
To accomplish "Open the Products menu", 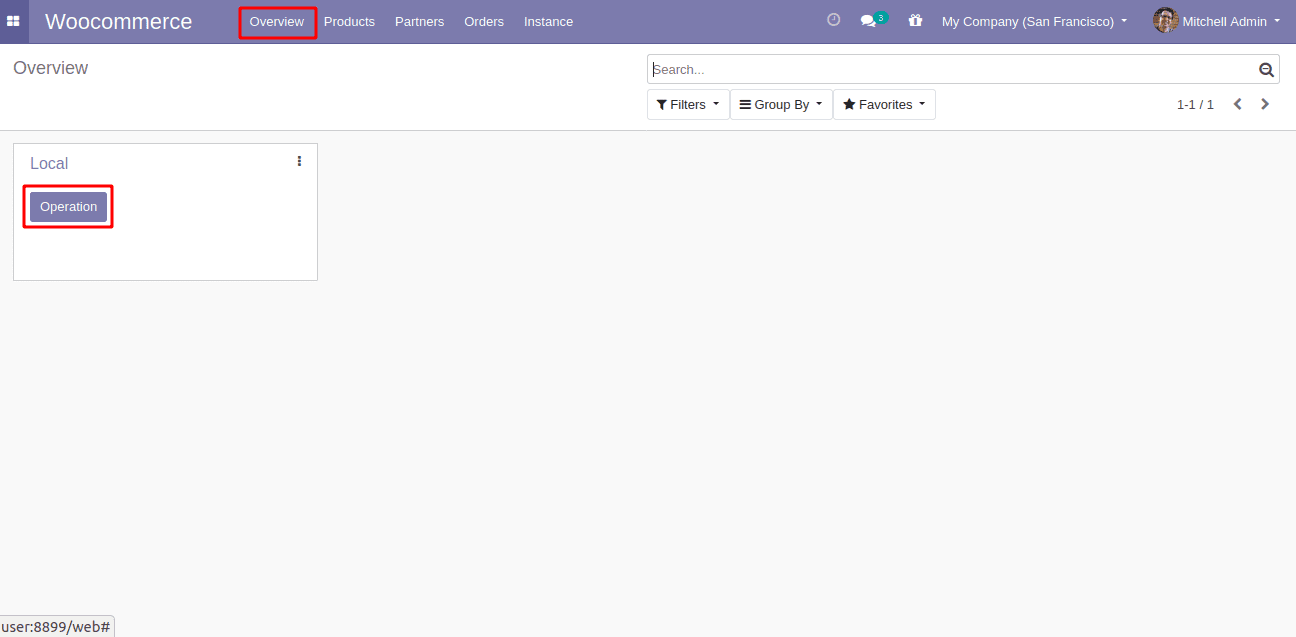I will pos(349,21).
